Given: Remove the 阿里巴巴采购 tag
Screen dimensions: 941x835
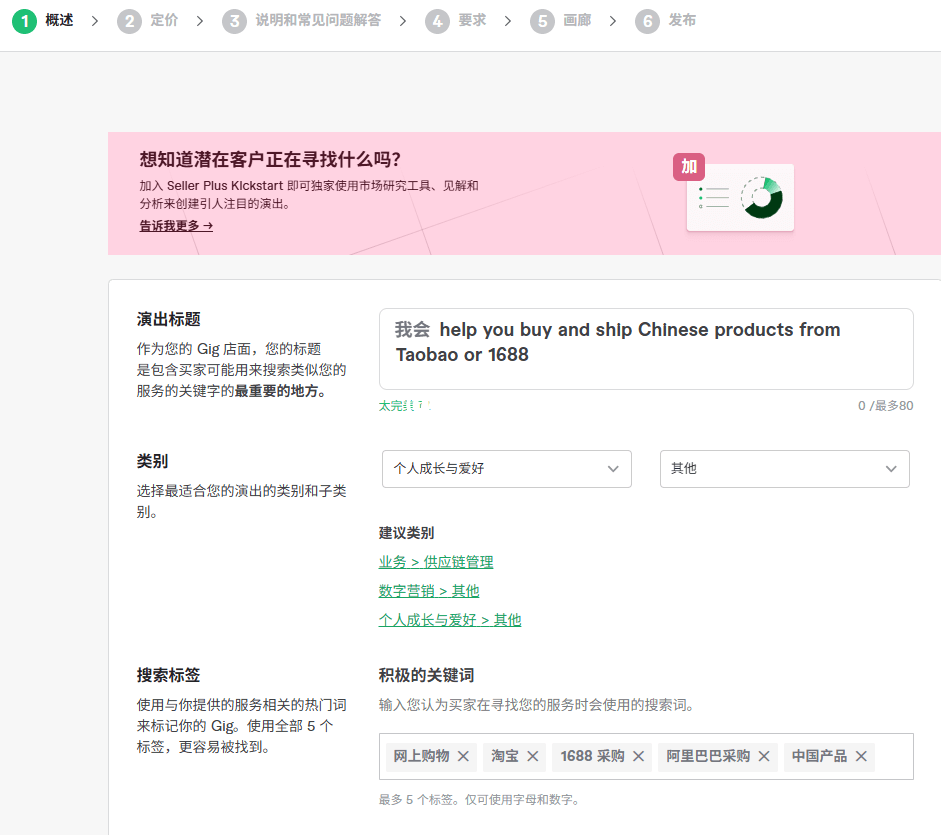Looking at the screenshot, I should click(x=763, y=757).
